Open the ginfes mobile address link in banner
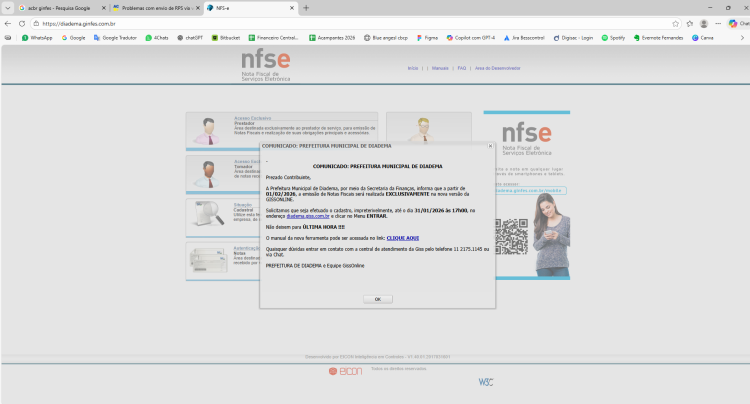 [528, 191]
